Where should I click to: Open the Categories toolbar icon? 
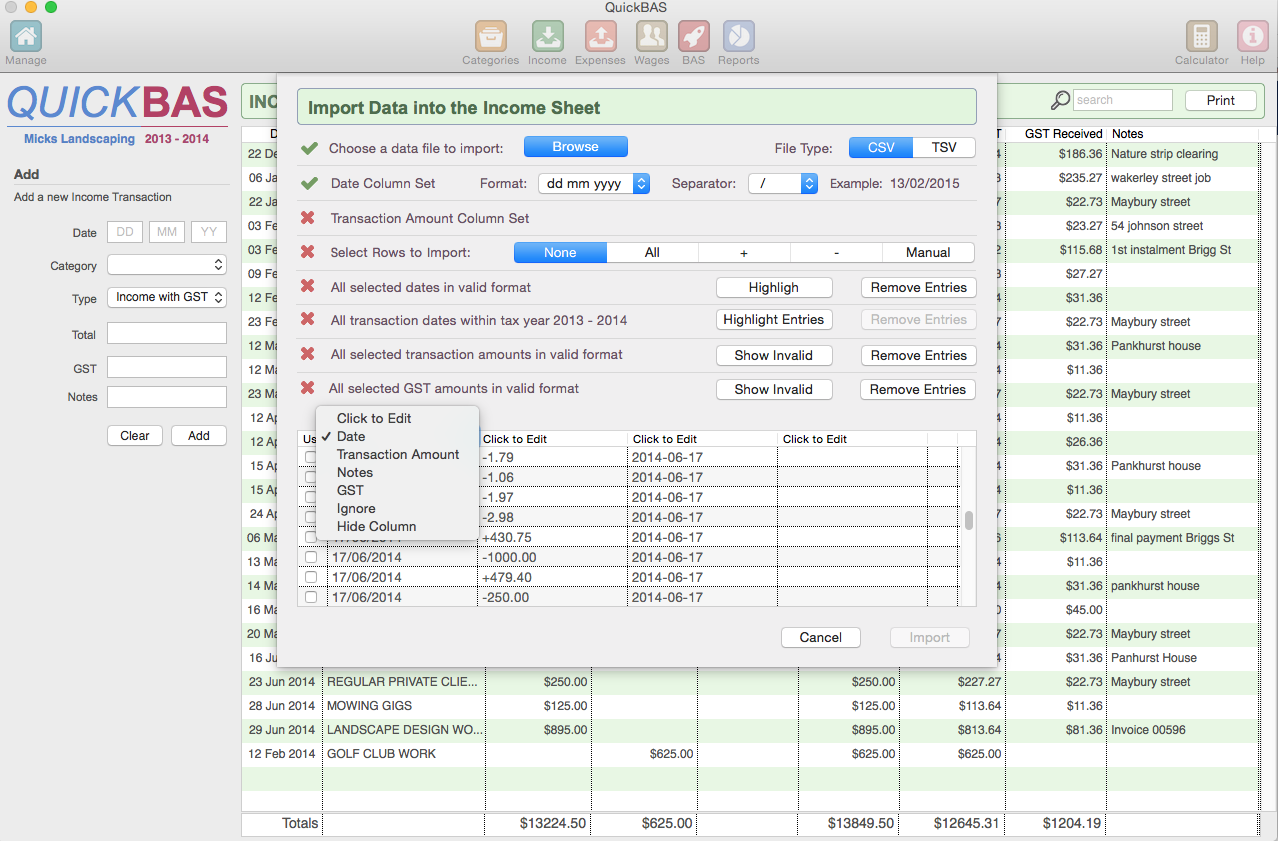[490, 37]
